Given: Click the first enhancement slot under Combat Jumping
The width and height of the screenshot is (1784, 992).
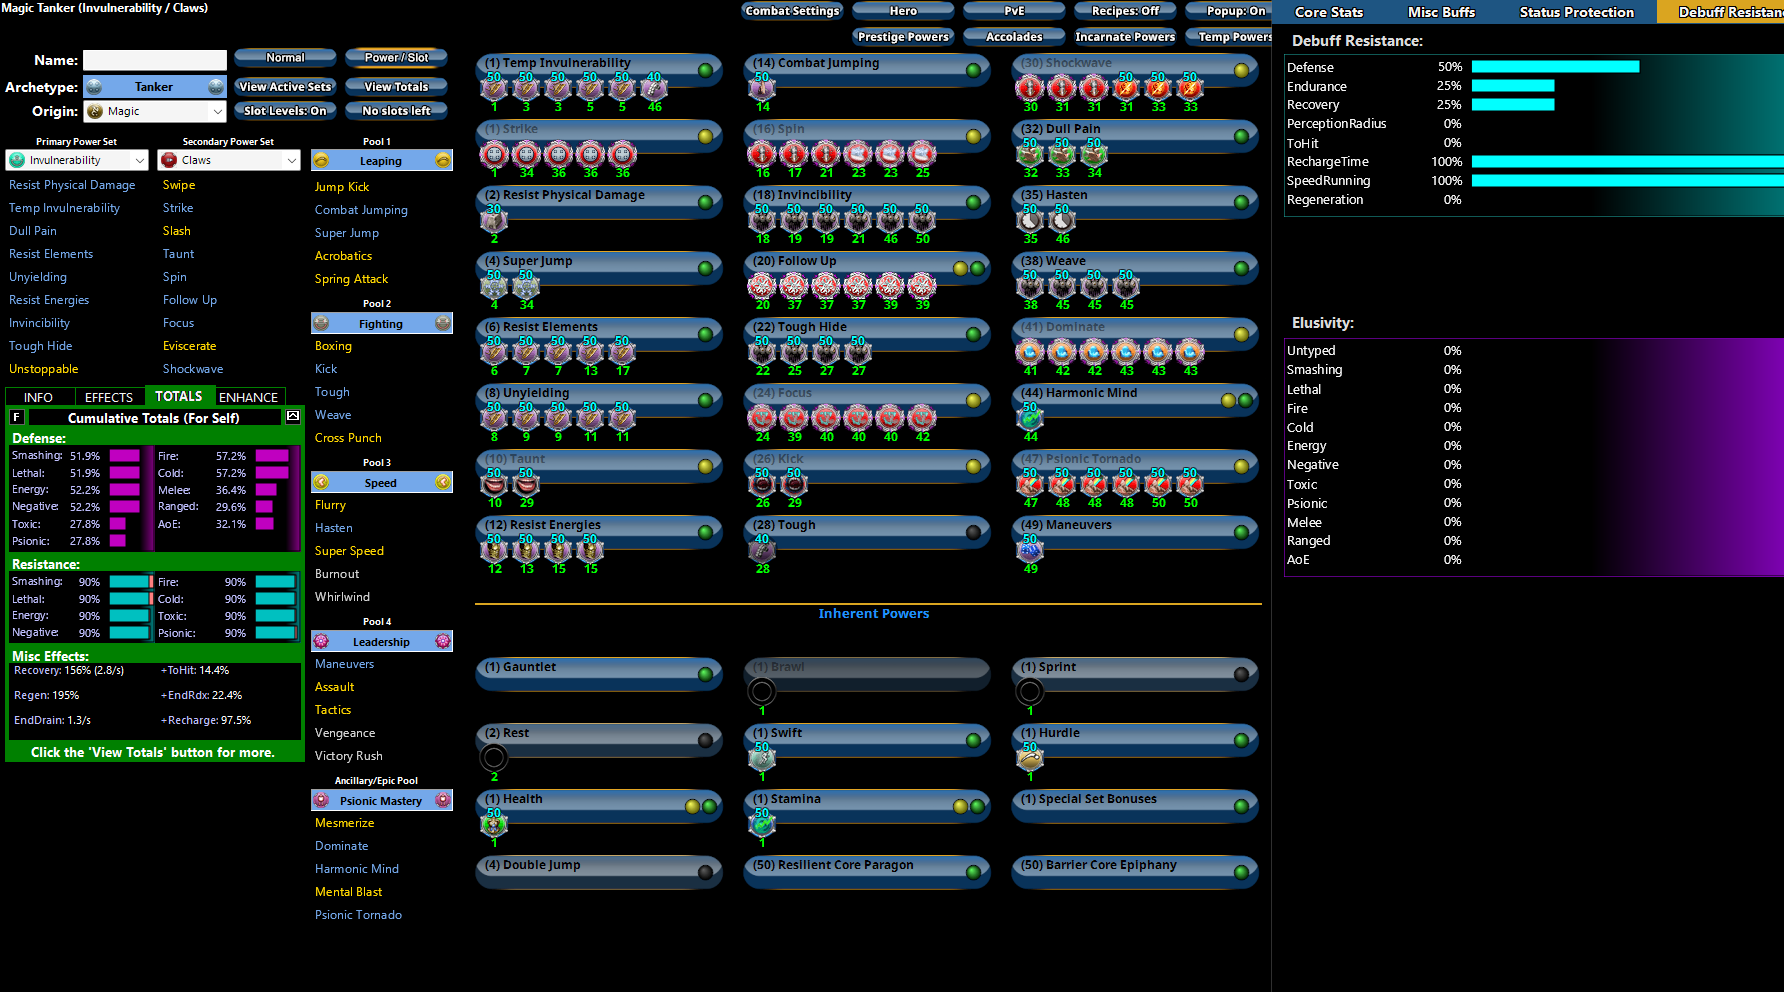Looking at the screenshot, I should pos(762,89).
